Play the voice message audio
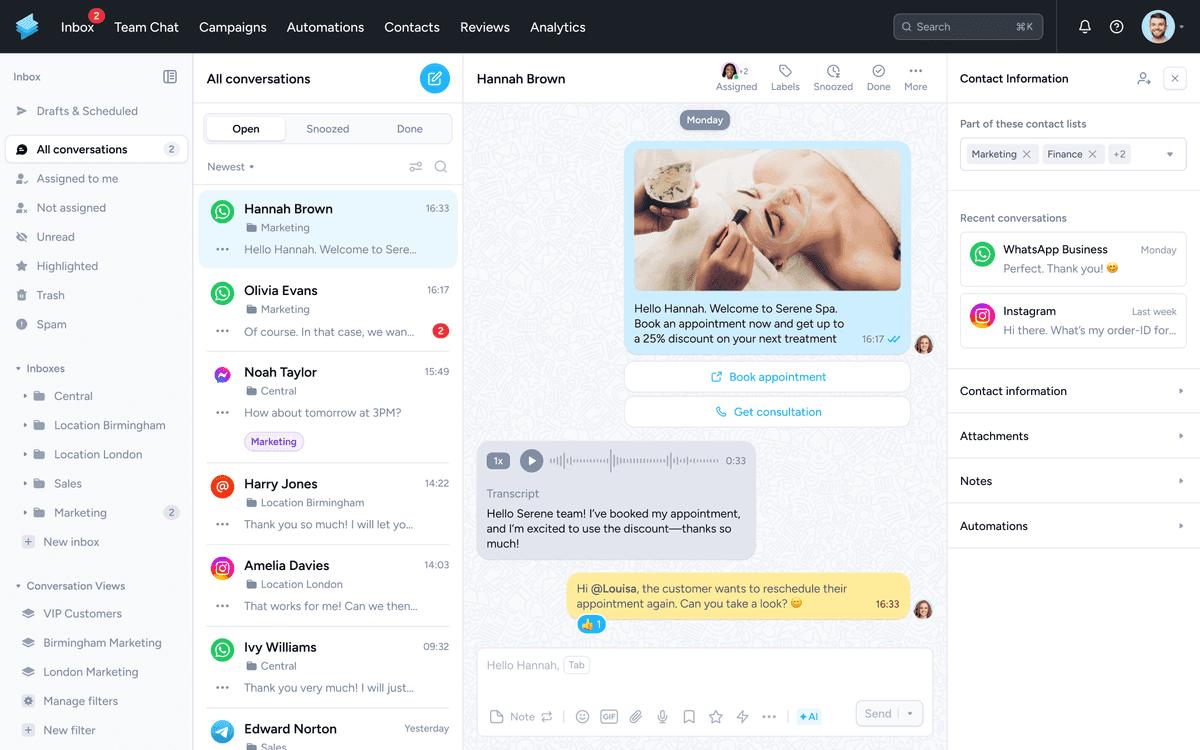The width and height of the screenshot is (1200, 750). [531, 460]
